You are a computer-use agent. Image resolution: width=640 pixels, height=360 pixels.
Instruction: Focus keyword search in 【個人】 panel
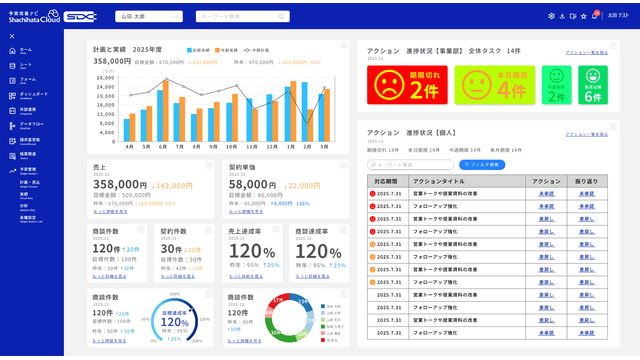pyautogui.click(x=411, y=165)
